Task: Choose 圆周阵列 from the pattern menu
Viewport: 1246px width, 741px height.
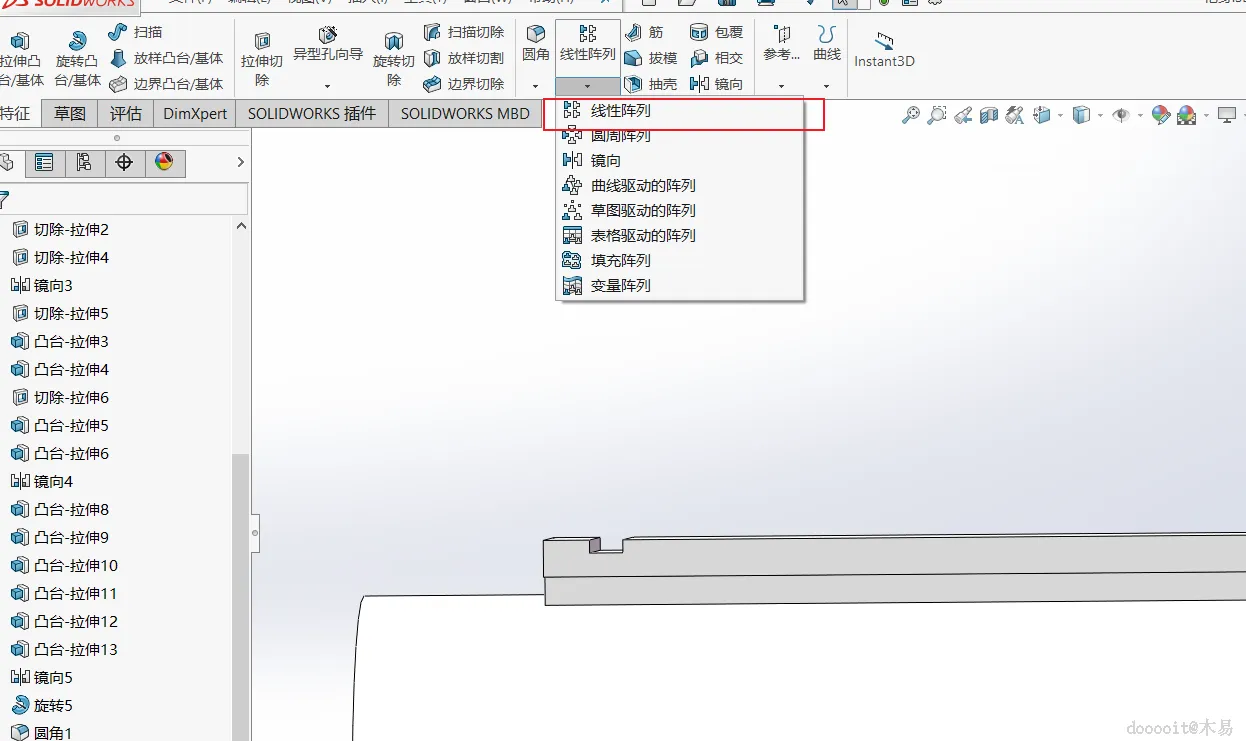Action: pyautogui.click(x=680, y=135)
